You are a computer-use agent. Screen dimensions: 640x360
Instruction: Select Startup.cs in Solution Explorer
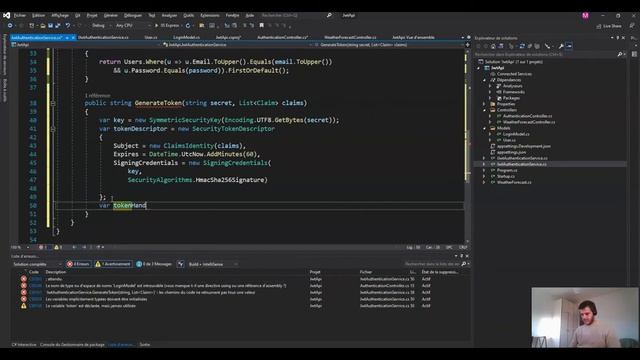[x=506, y=176]
